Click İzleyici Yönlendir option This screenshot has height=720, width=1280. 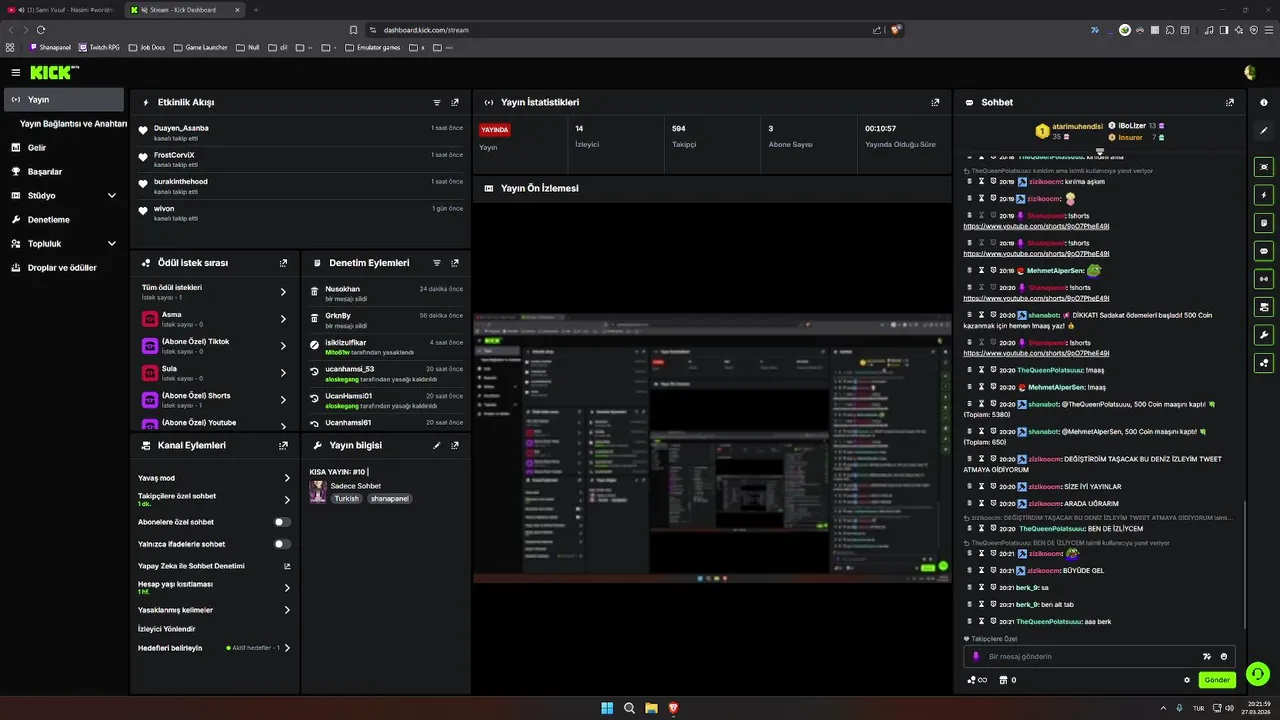coord(167,629)
